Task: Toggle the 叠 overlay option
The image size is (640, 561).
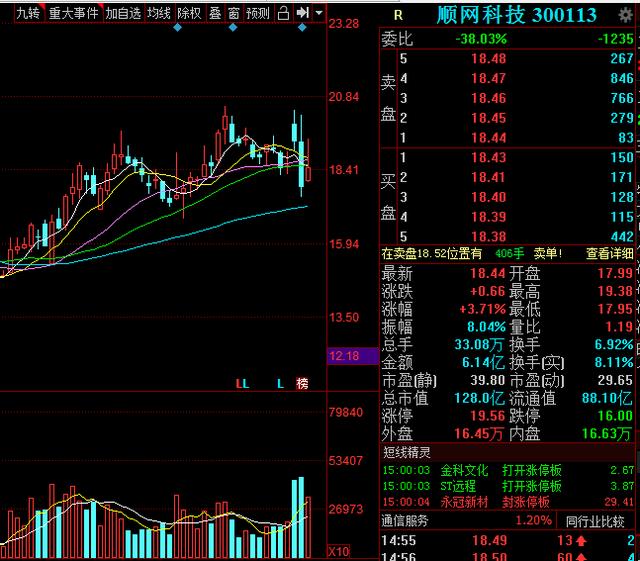Action: [215, 13]
